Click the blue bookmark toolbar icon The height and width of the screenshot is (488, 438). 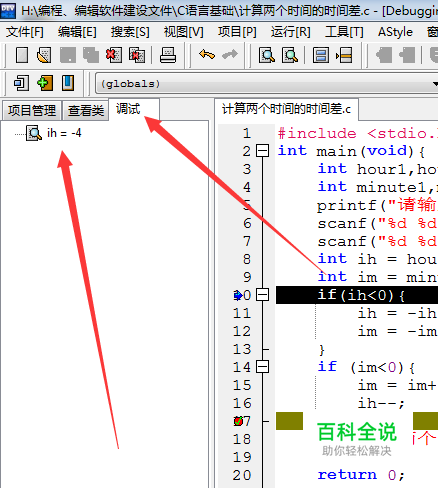pos(68,83)
